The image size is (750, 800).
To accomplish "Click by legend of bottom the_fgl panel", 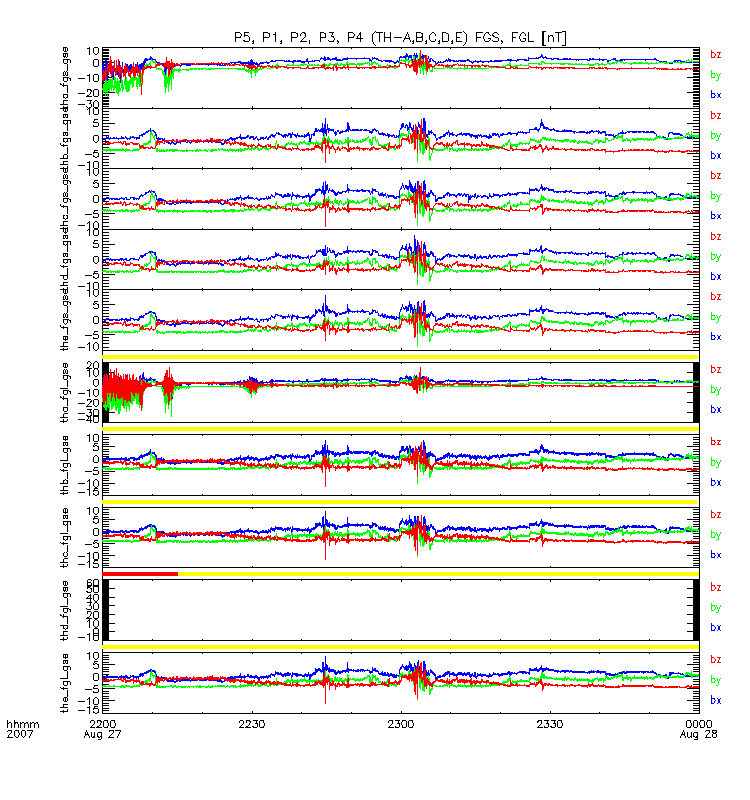I will [716, 681].
